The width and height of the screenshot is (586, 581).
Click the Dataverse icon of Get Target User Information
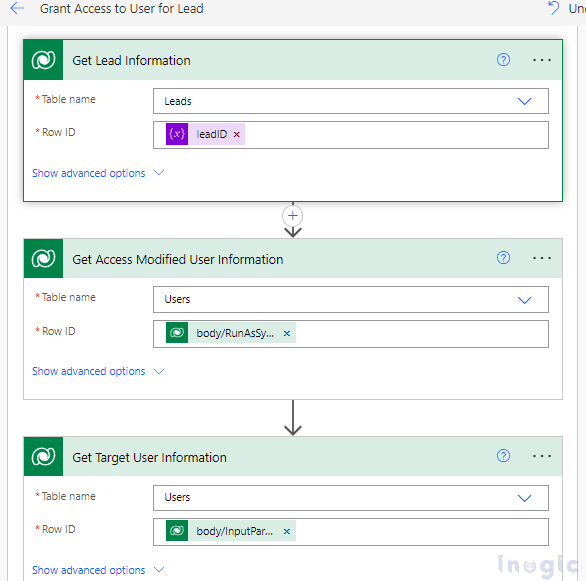tap(43, 456)
